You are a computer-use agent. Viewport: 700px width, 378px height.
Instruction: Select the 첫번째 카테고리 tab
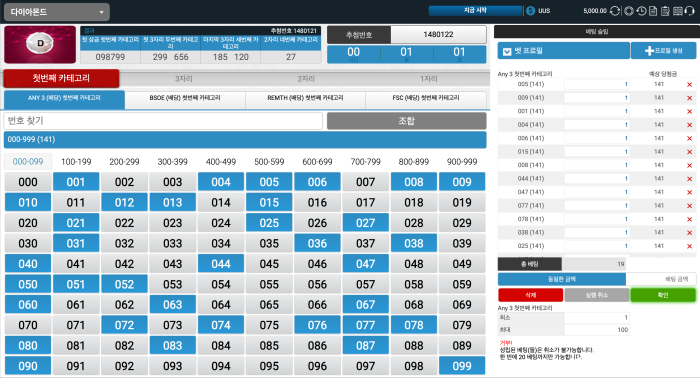coord(61,78)
